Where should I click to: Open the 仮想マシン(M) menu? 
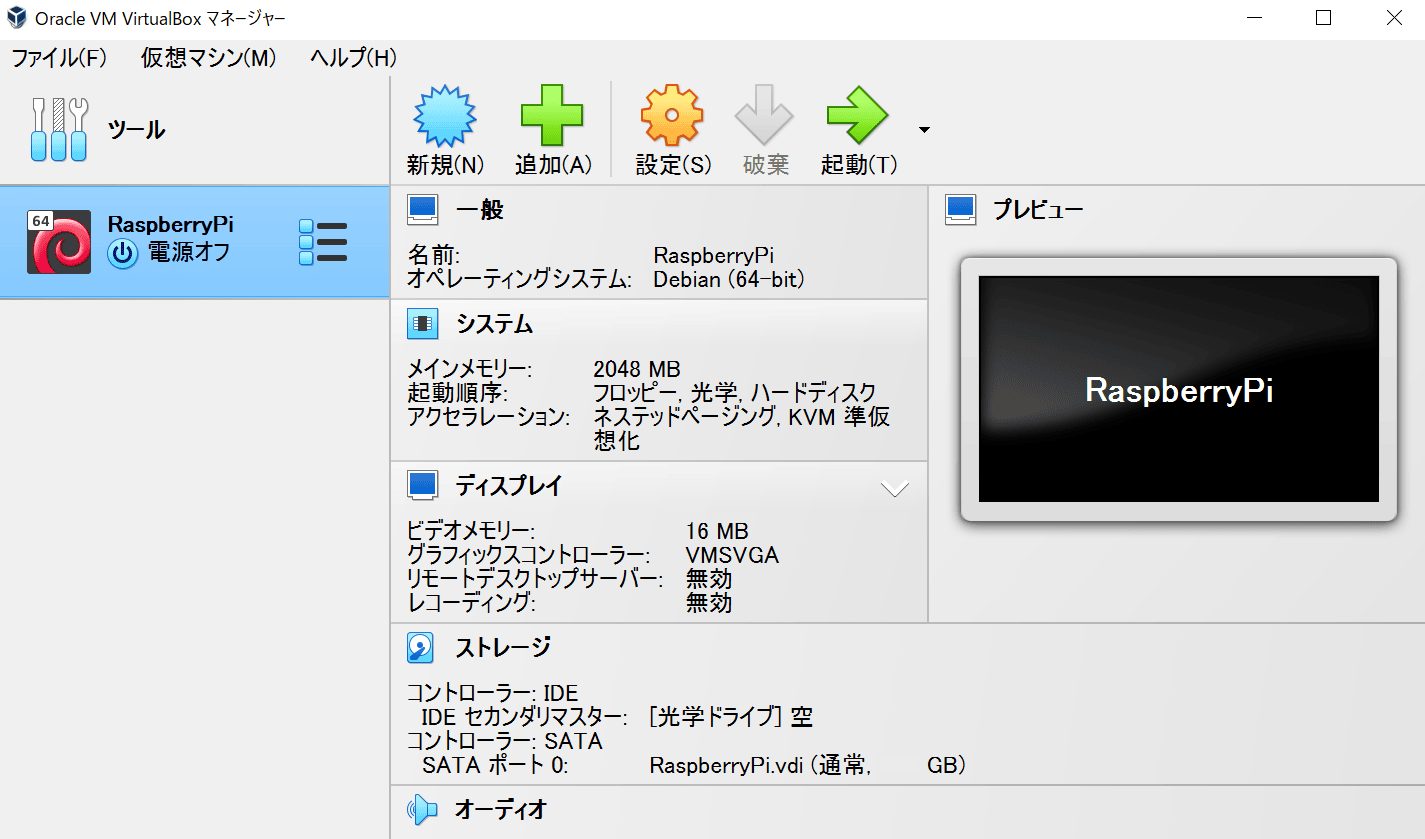[208, 58]
